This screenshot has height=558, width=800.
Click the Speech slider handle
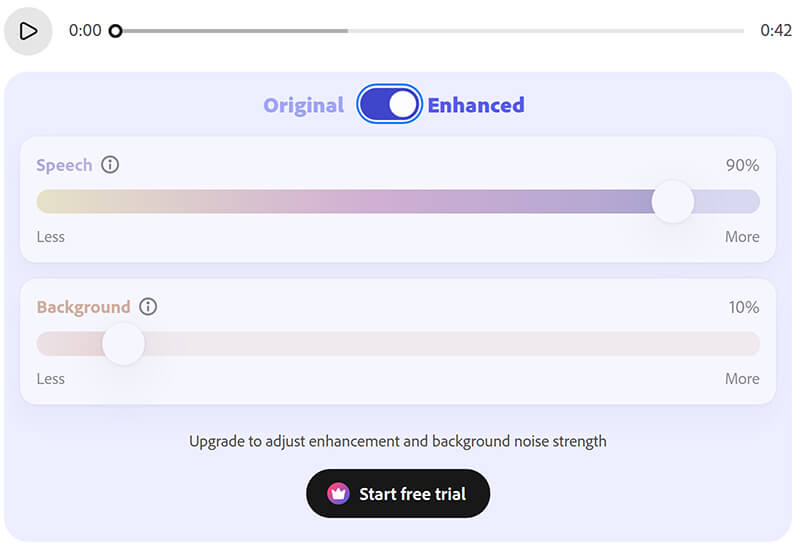point(672,202)
